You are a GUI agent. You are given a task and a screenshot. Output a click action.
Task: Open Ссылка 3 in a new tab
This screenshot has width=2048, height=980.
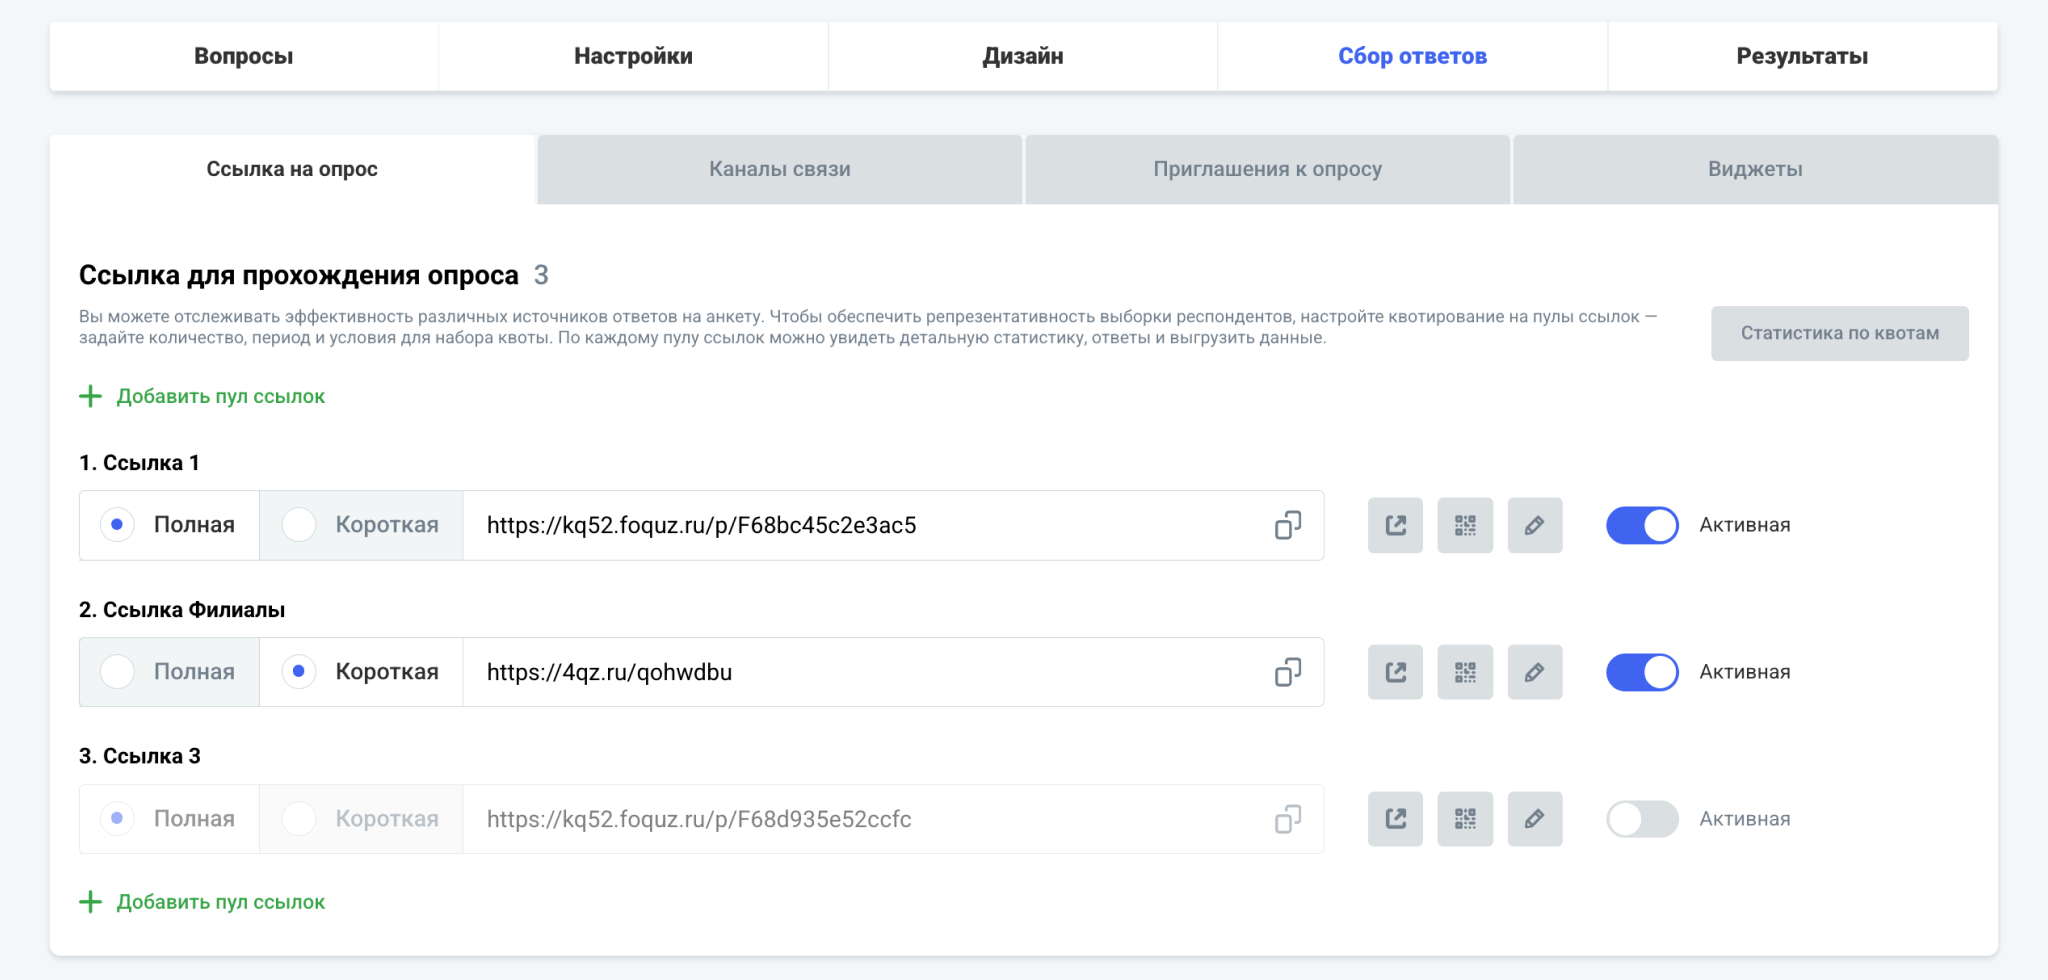(1395, 819)
